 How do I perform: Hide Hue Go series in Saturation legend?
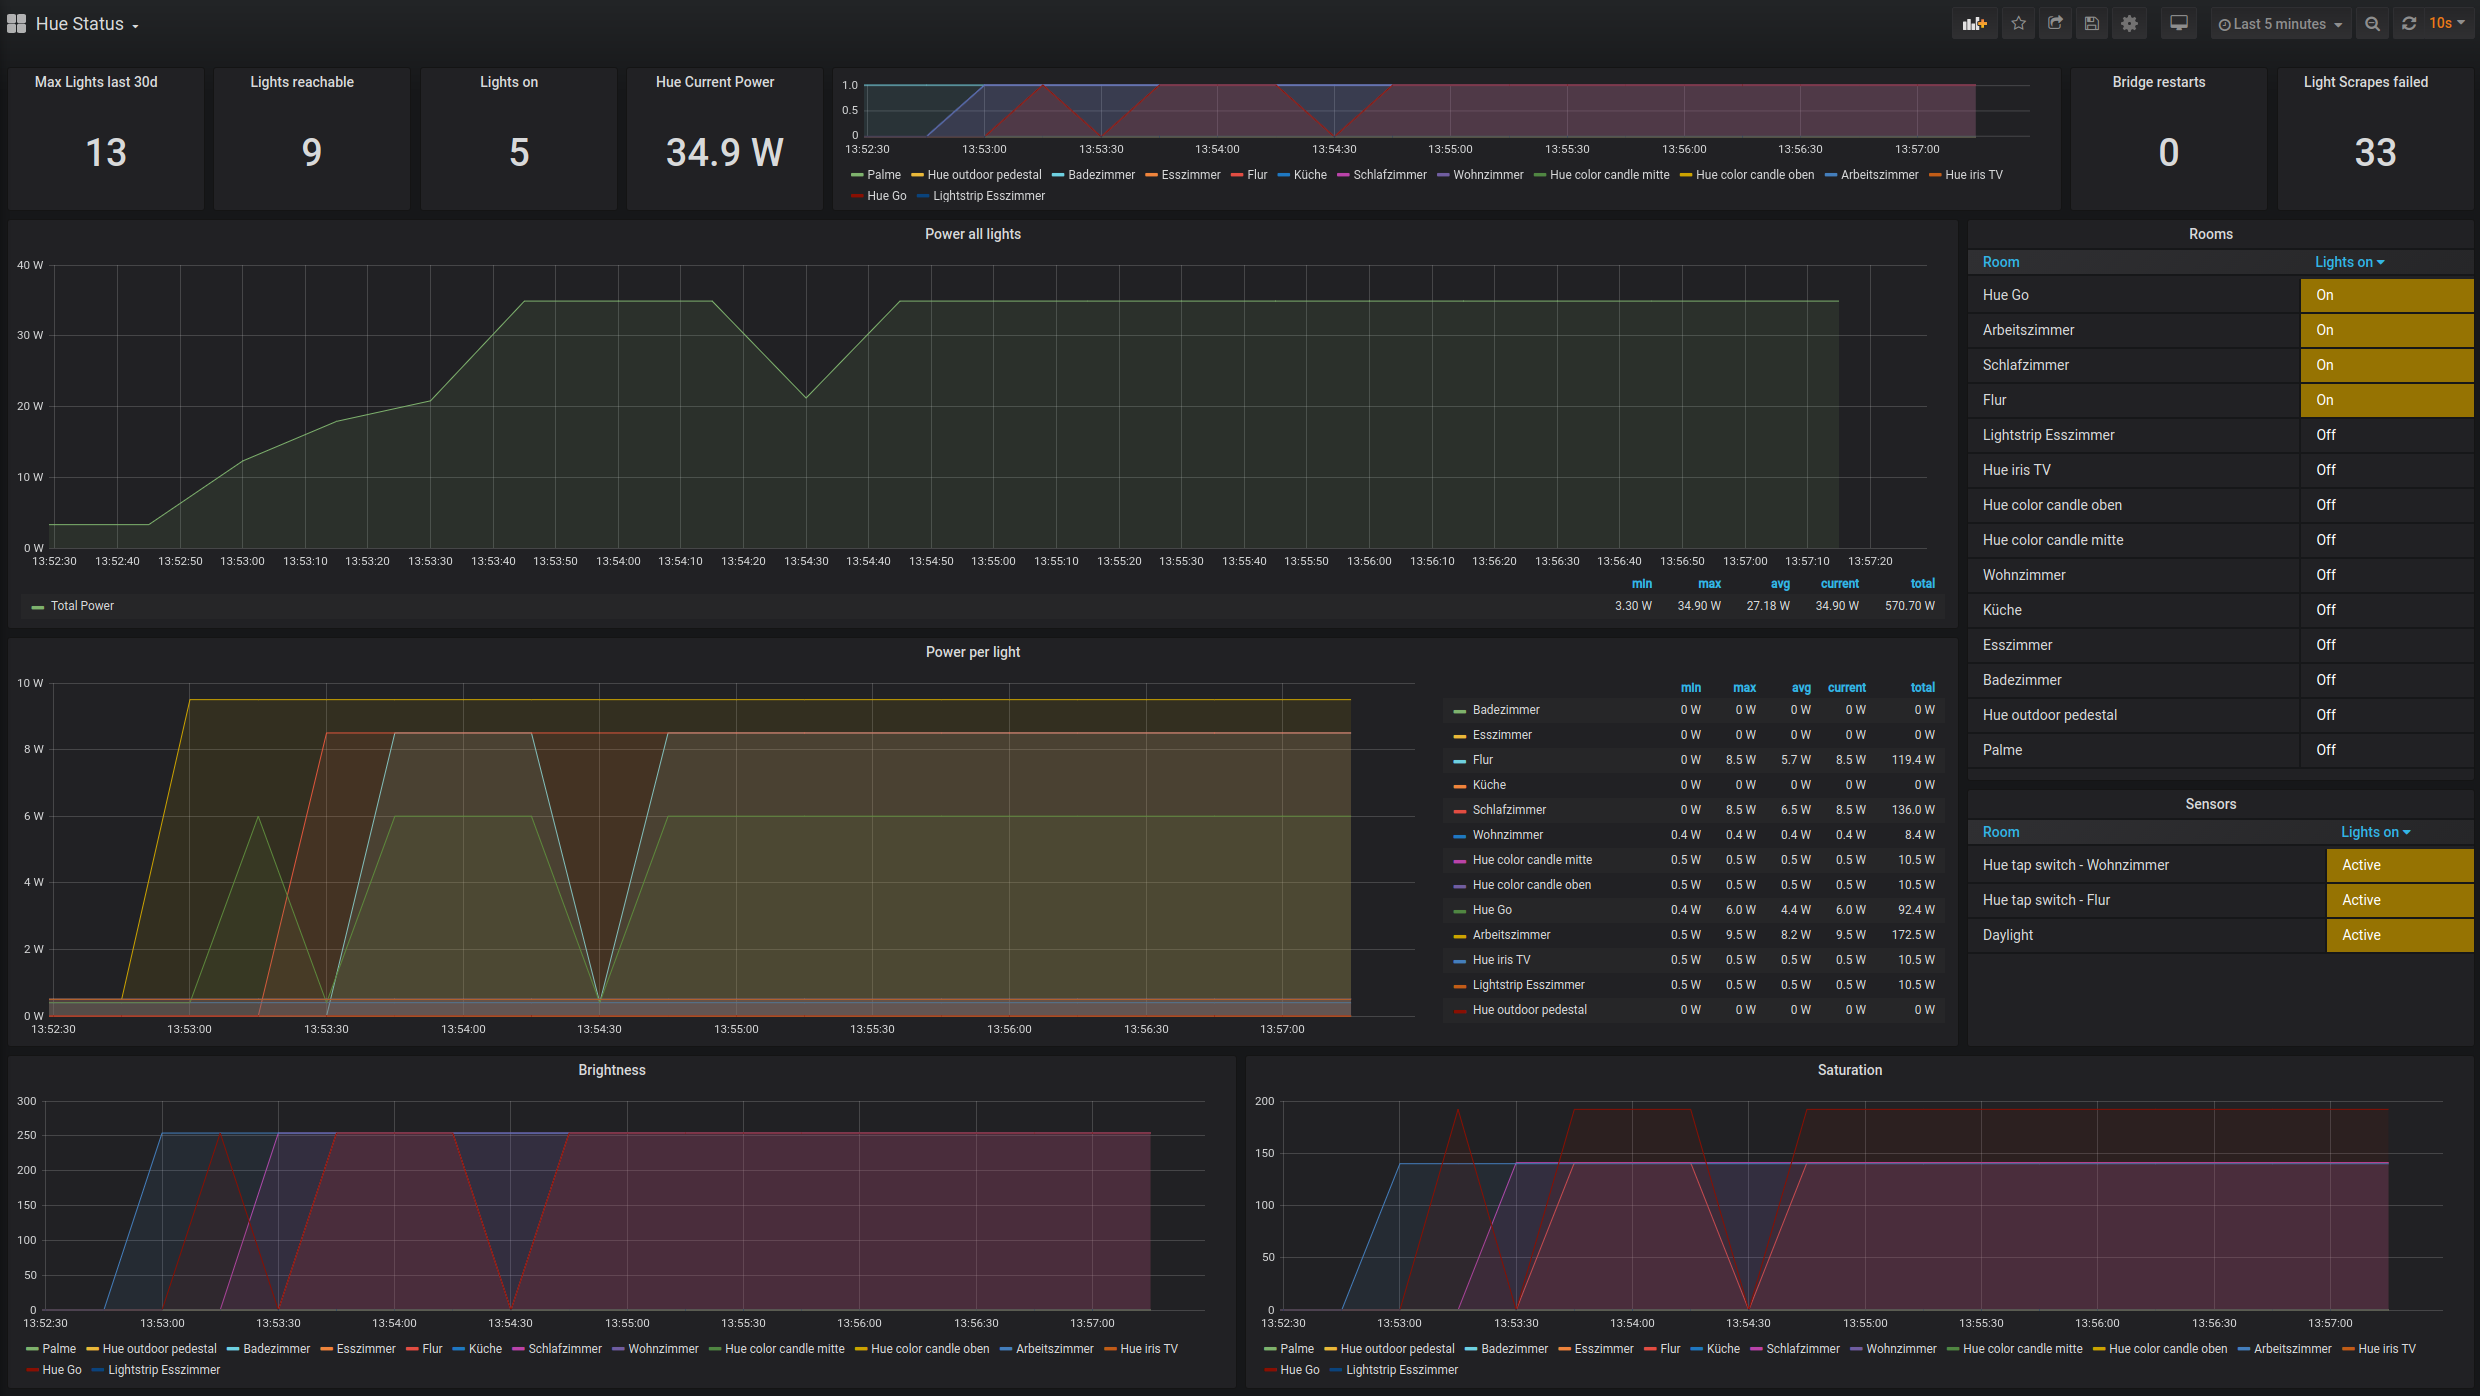pos(1299,1370)
